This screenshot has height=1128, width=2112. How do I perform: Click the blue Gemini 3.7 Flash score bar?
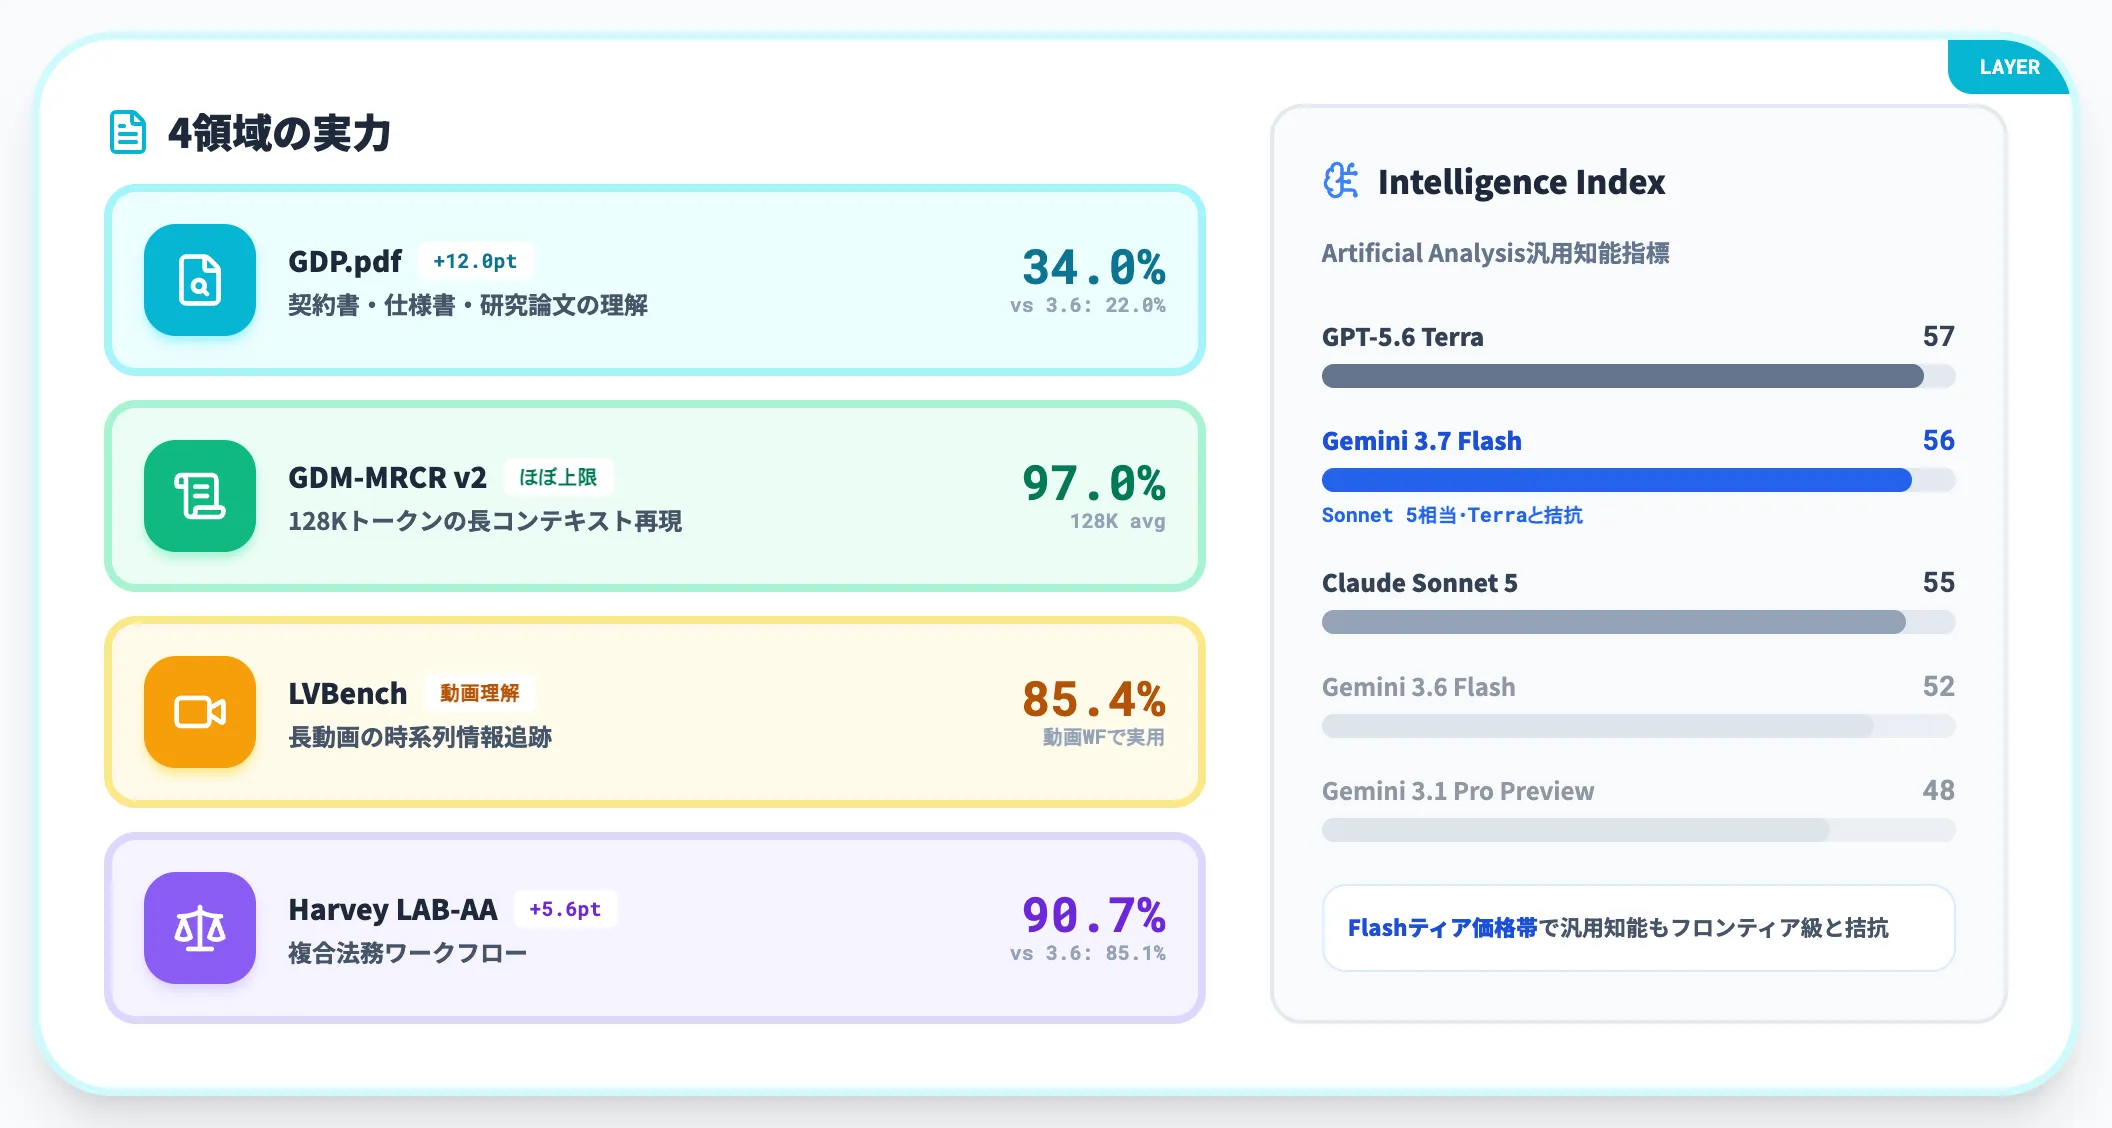coord(1638,480)
